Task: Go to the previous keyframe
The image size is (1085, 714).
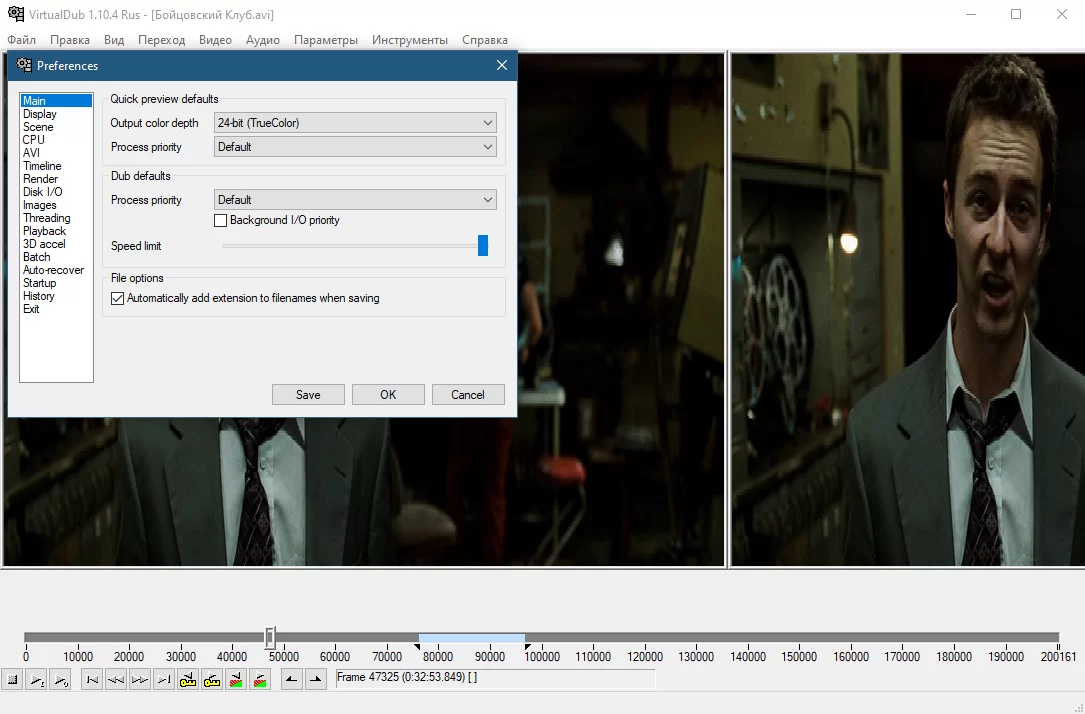Action: (x=188, y=680)
